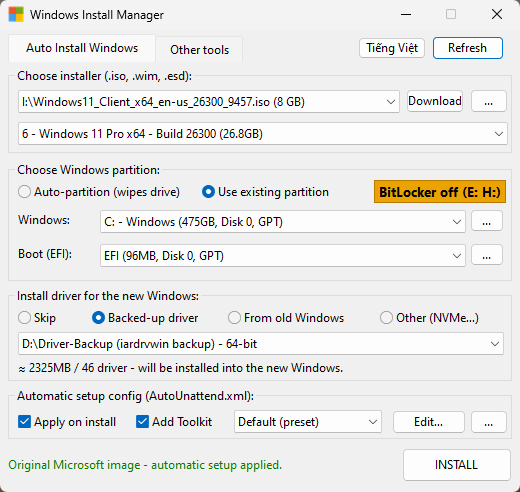Click the Windows: field label
The image size is (520, 492).
pos(44,220)
